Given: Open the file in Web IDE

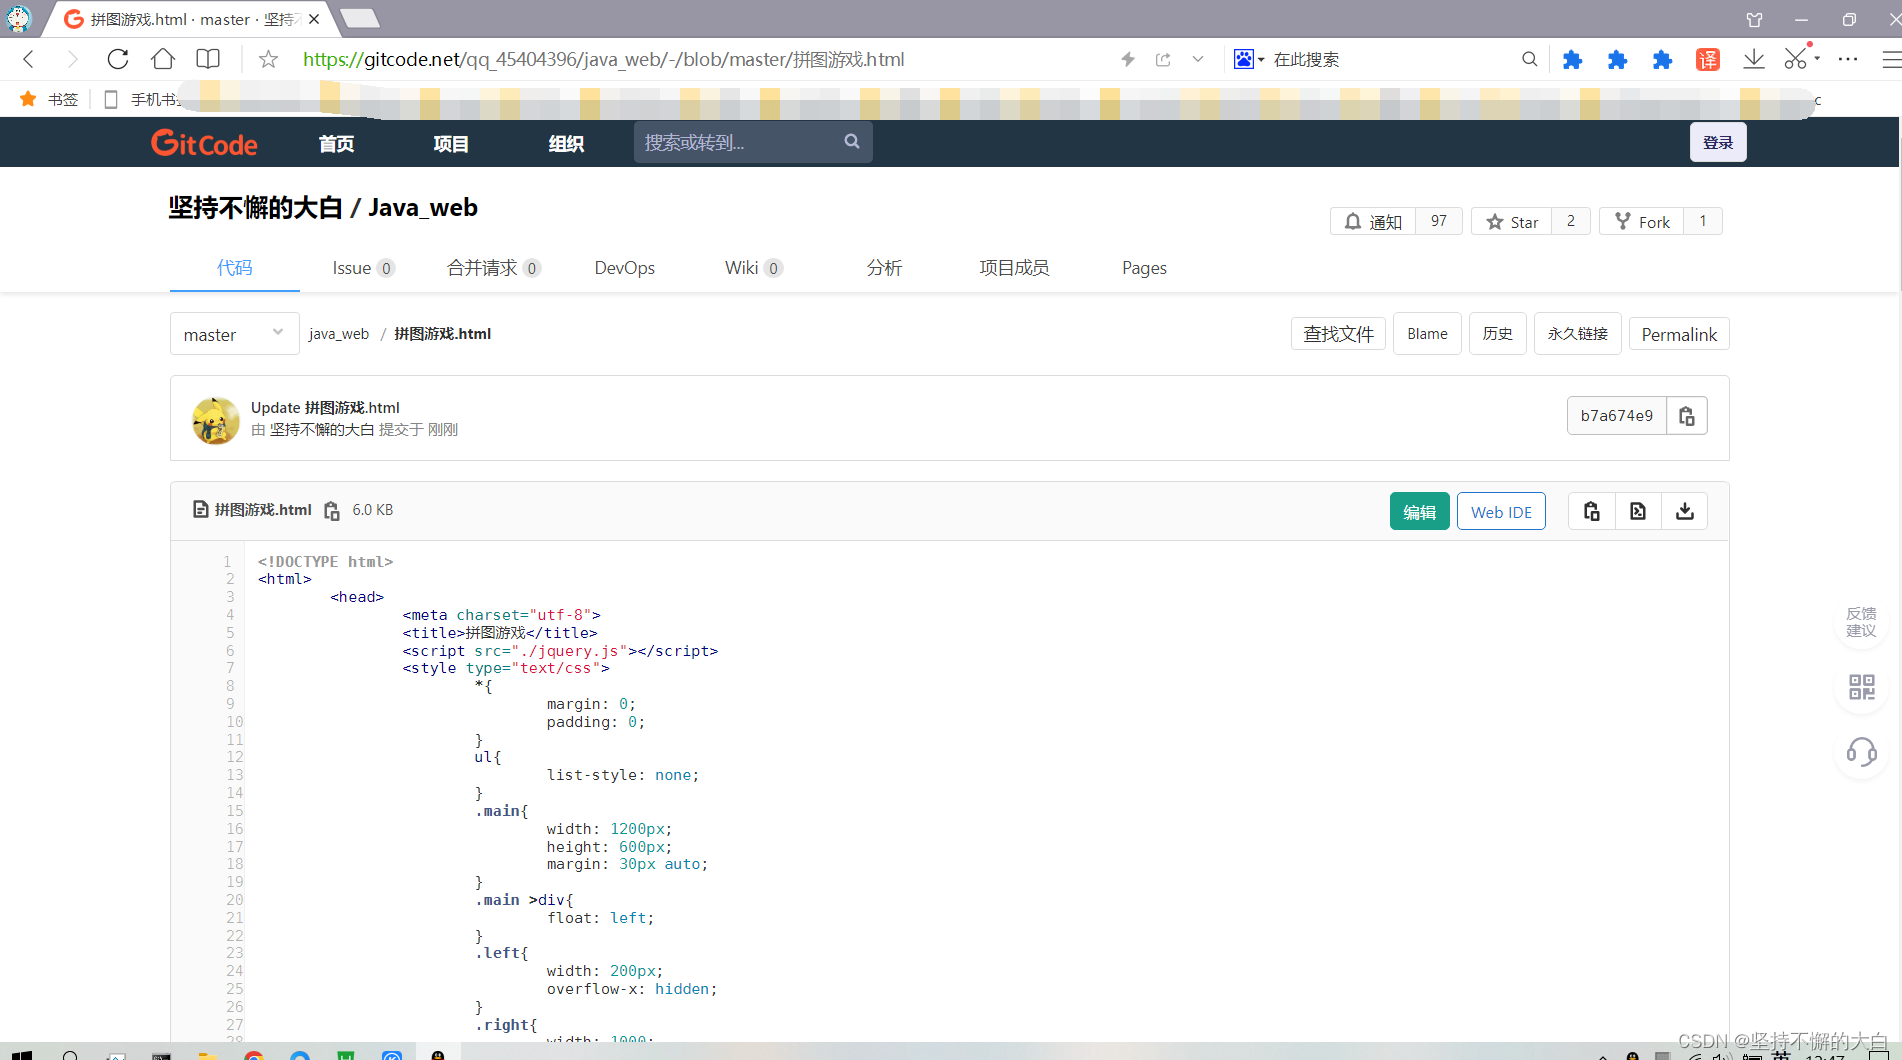Looking at the screenshot, I should point(1501,511).
